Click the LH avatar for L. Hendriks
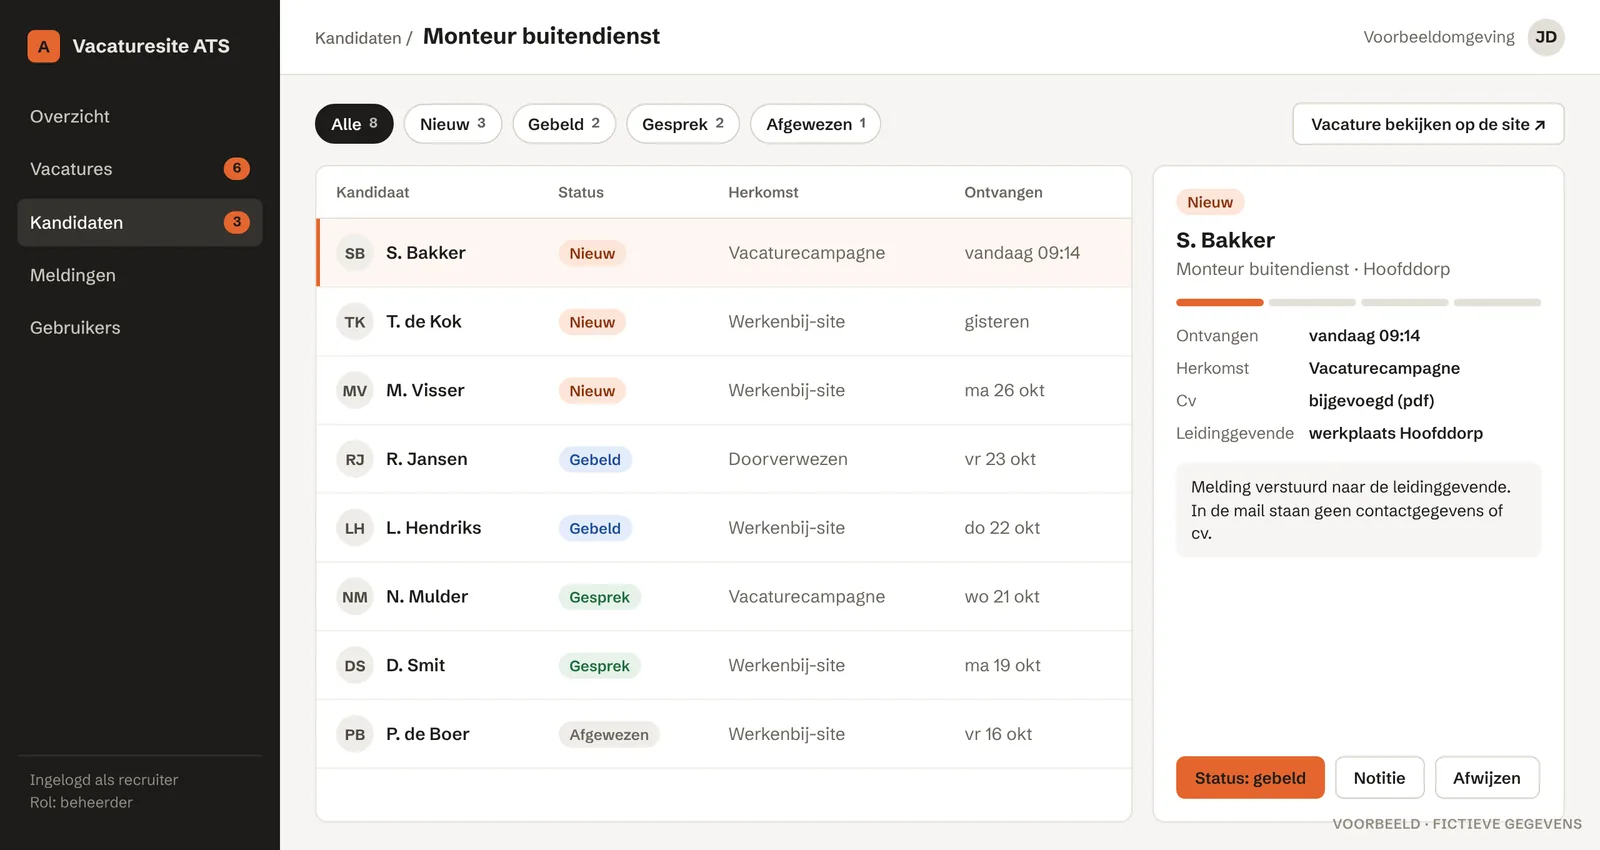The height and width of the screenshot is (850, 1600). click(x=355, y=528)
